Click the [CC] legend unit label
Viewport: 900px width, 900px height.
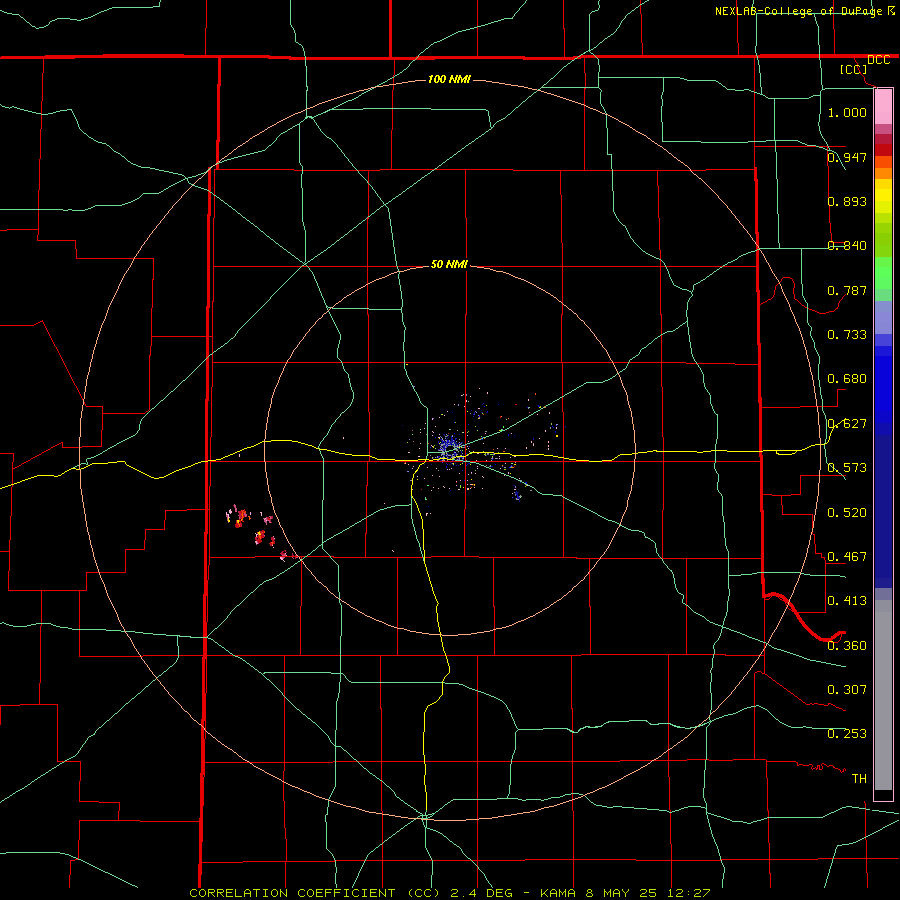click(854, 69)
